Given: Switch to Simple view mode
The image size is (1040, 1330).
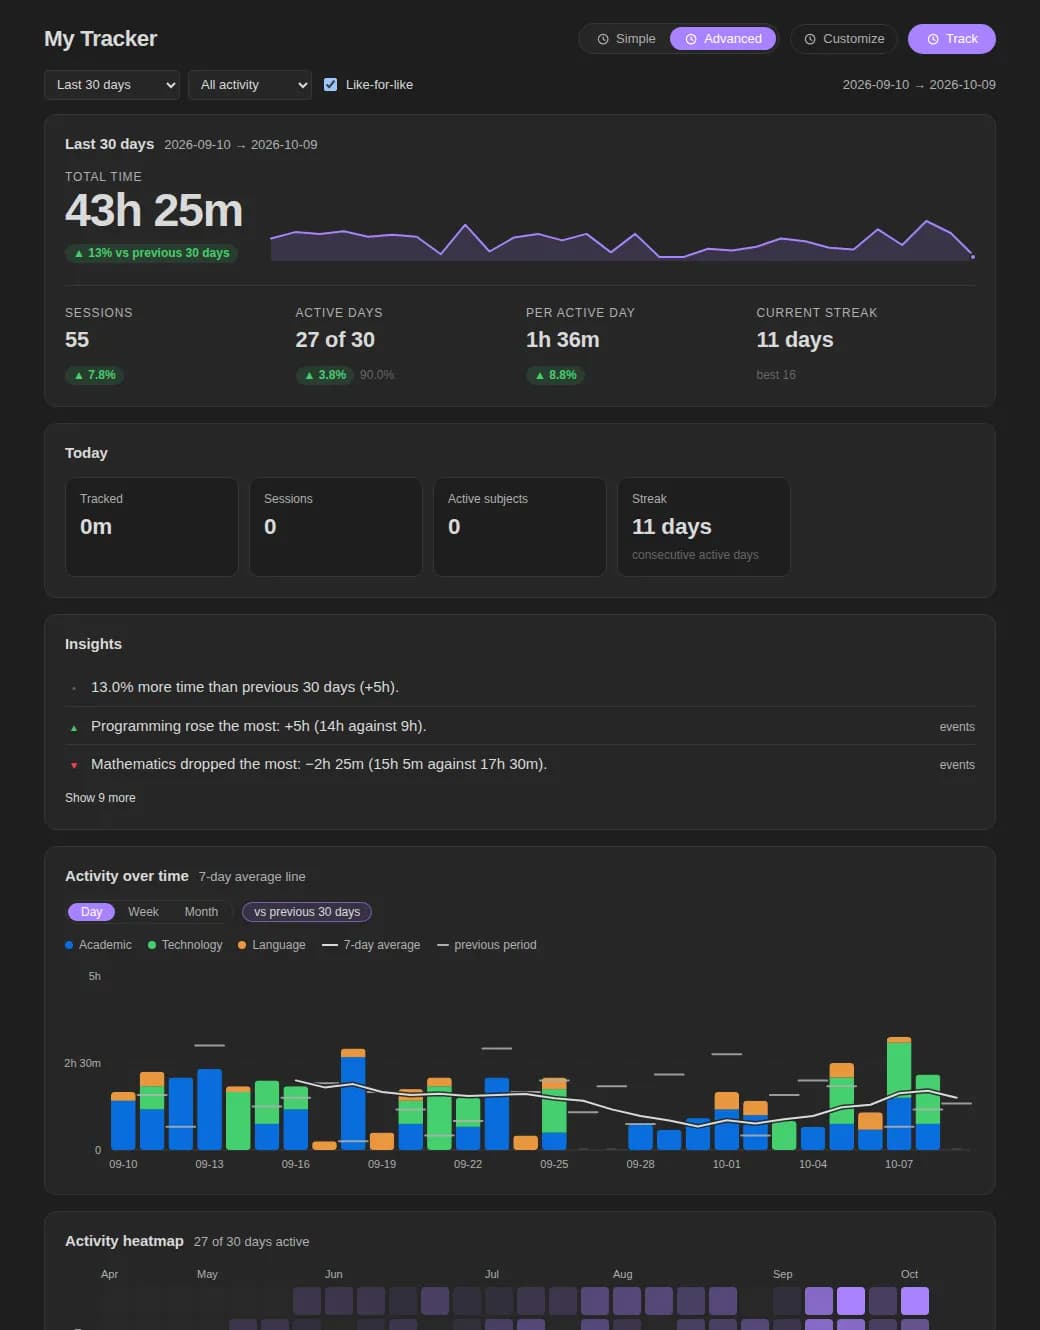Looking at the screenshot, I should click(626, 39).
